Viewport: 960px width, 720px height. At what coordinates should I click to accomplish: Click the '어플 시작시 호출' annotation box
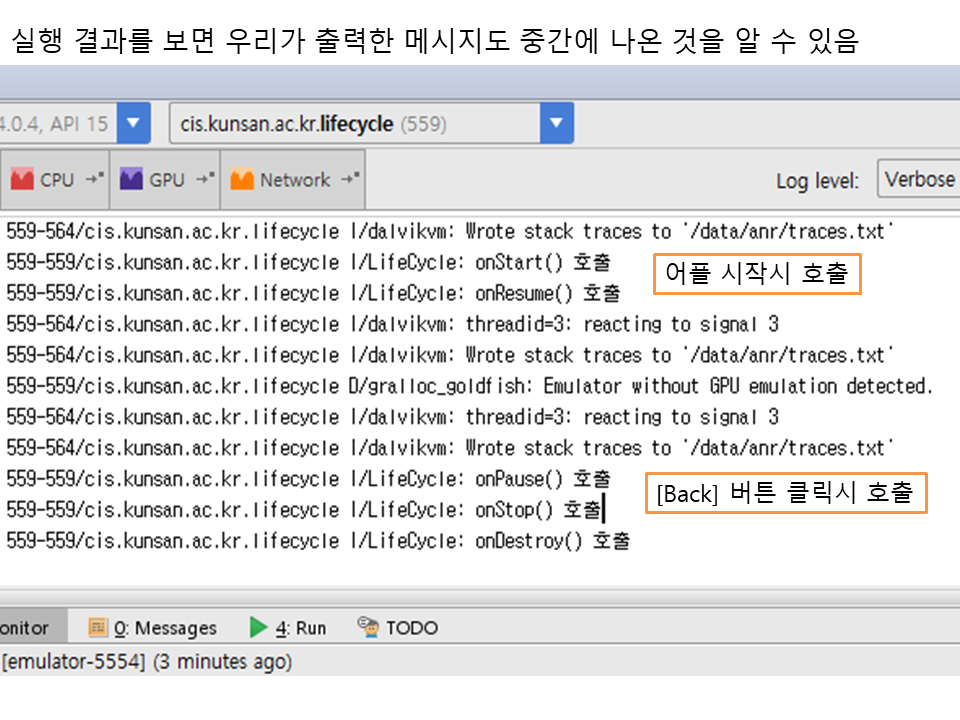pos(756,275)
